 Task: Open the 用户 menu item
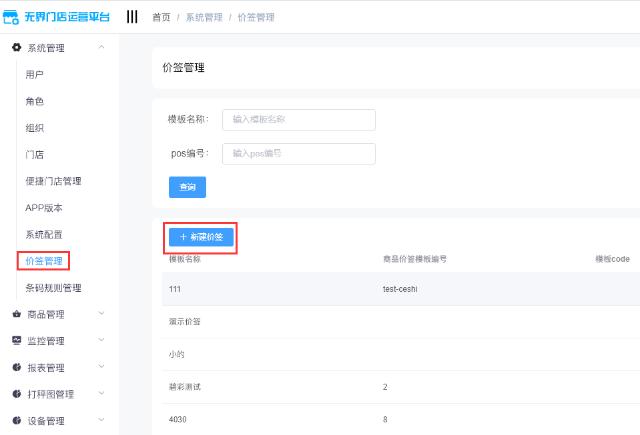tap(34, 75)
